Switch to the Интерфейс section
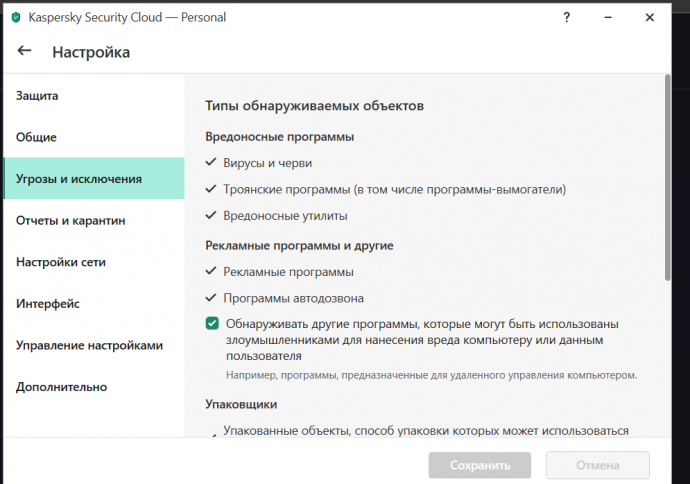This screenshot has height=484, width=690. pos(48,303)
